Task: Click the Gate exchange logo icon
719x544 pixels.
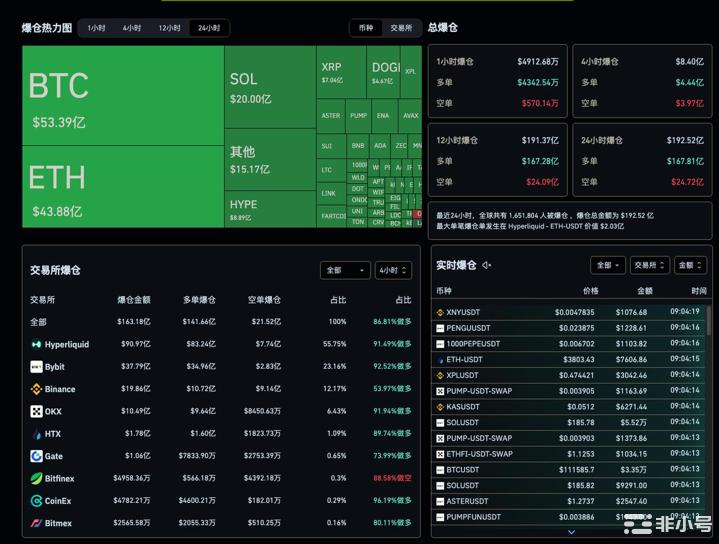Action: pos(36,456)
